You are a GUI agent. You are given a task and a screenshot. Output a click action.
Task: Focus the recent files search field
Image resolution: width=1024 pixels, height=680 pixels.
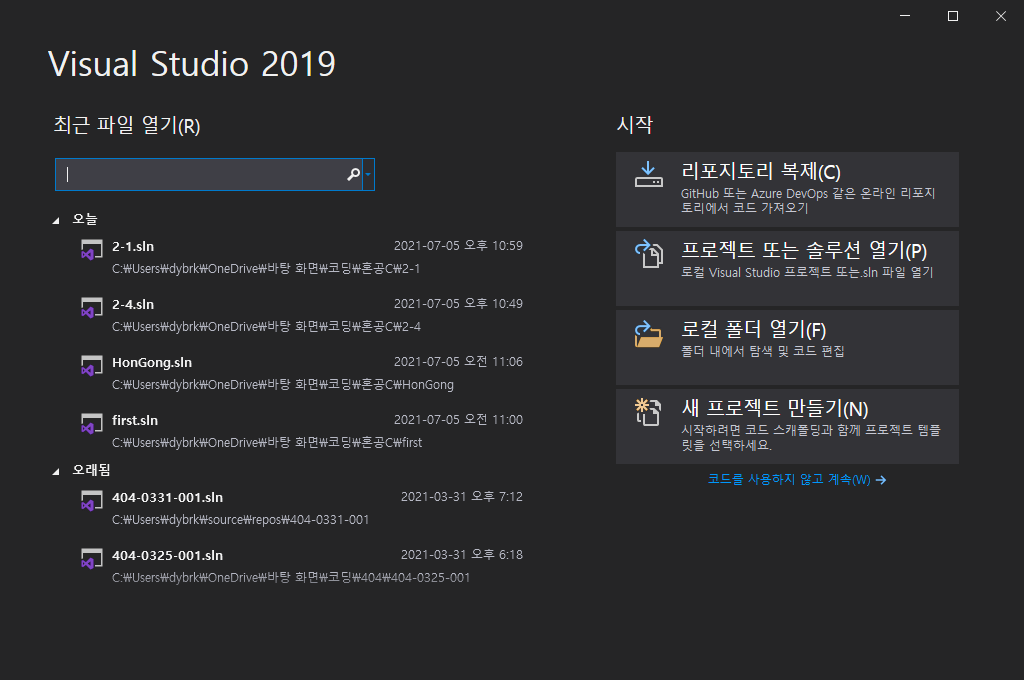click(x=208, y=174)
